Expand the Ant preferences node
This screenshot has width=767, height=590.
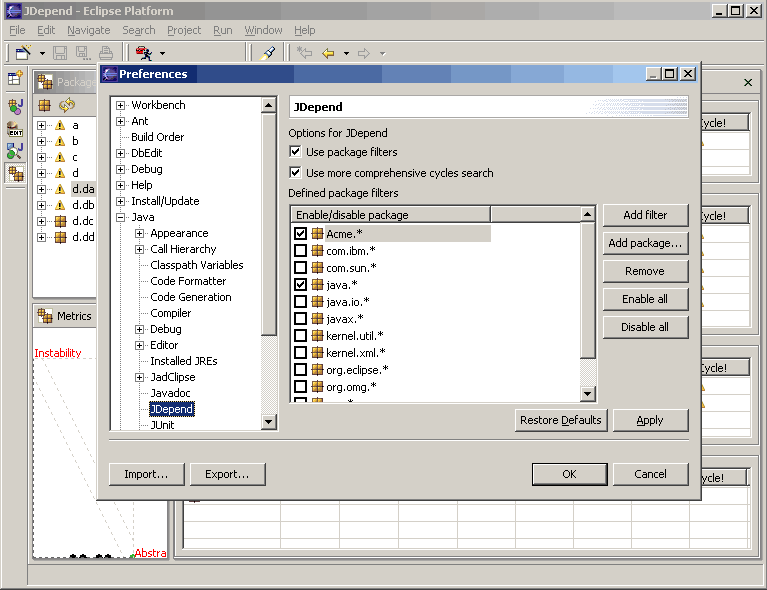point(120,121)
